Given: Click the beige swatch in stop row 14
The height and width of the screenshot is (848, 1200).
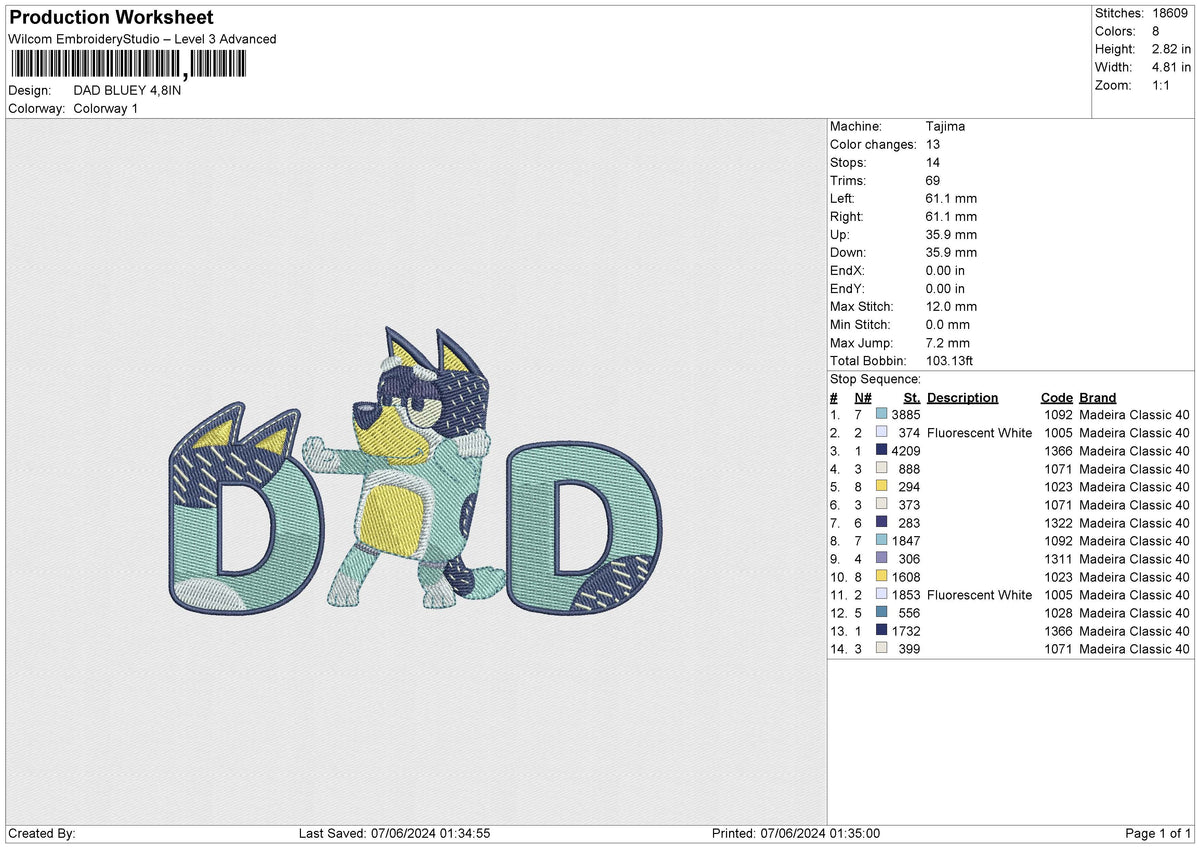Looking at the screenshot, I should coord(881,648).
